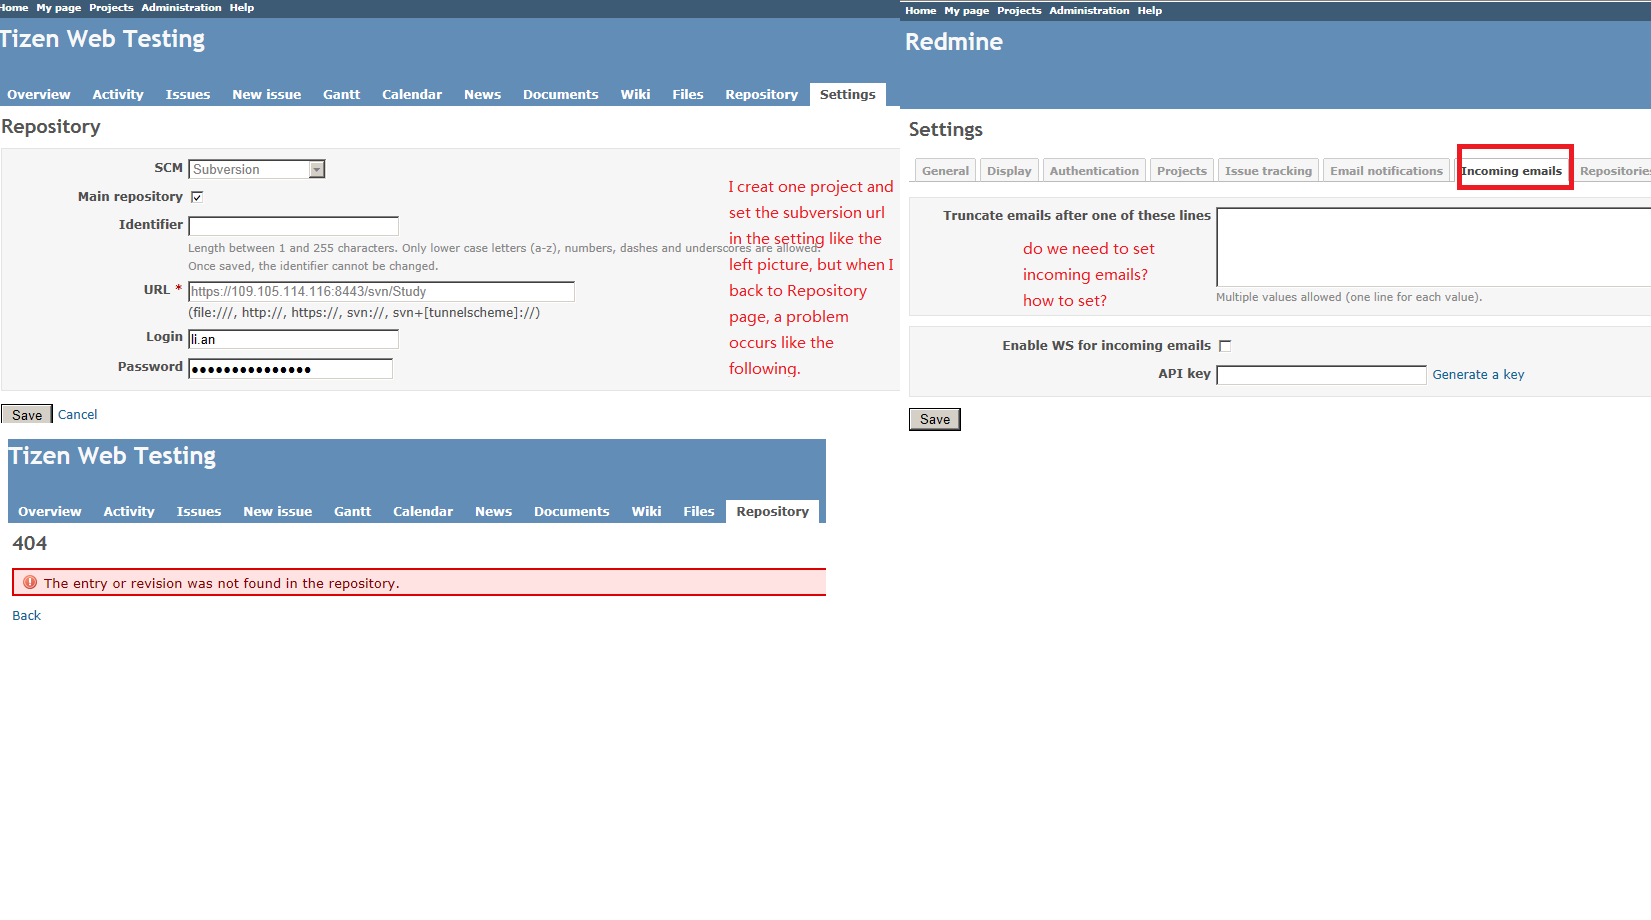Cancel repository editing

pos(77,414)
